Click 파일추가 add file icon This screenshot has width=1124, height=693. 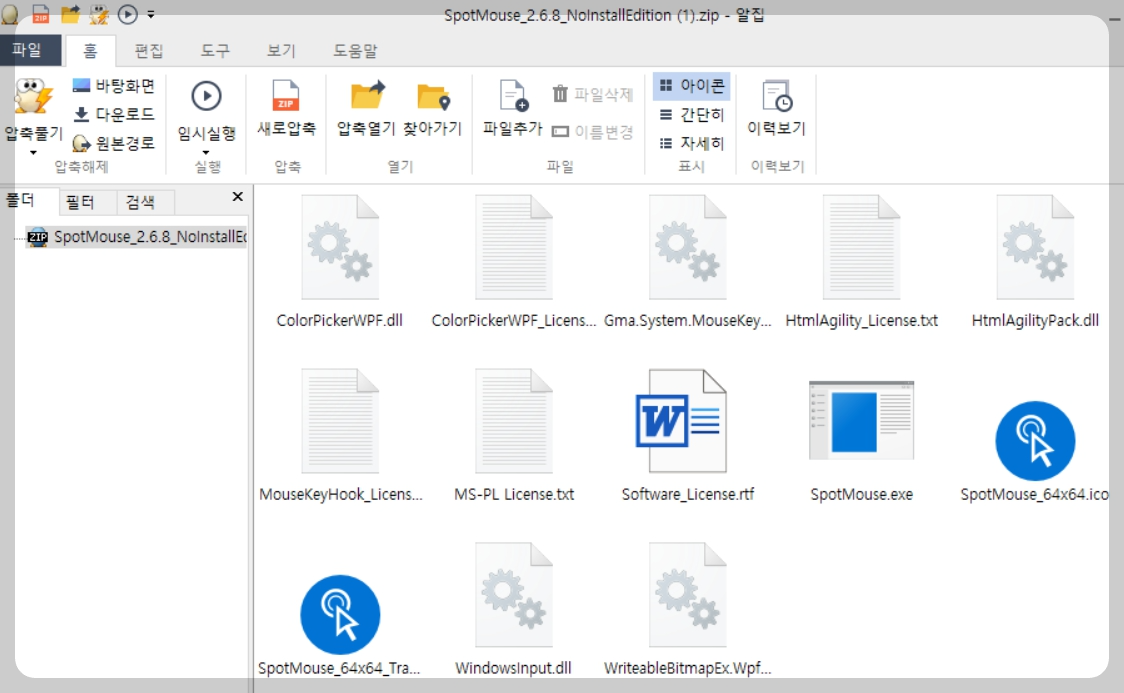[x=513, y=96]
